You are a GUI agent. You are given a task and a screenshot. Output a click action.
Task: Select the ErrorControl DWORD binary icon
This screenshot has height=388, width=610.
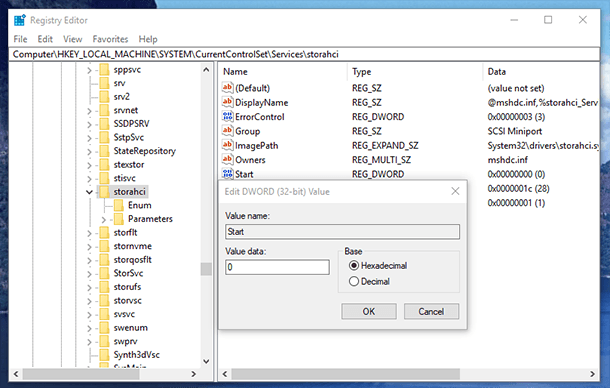point(228,116)
